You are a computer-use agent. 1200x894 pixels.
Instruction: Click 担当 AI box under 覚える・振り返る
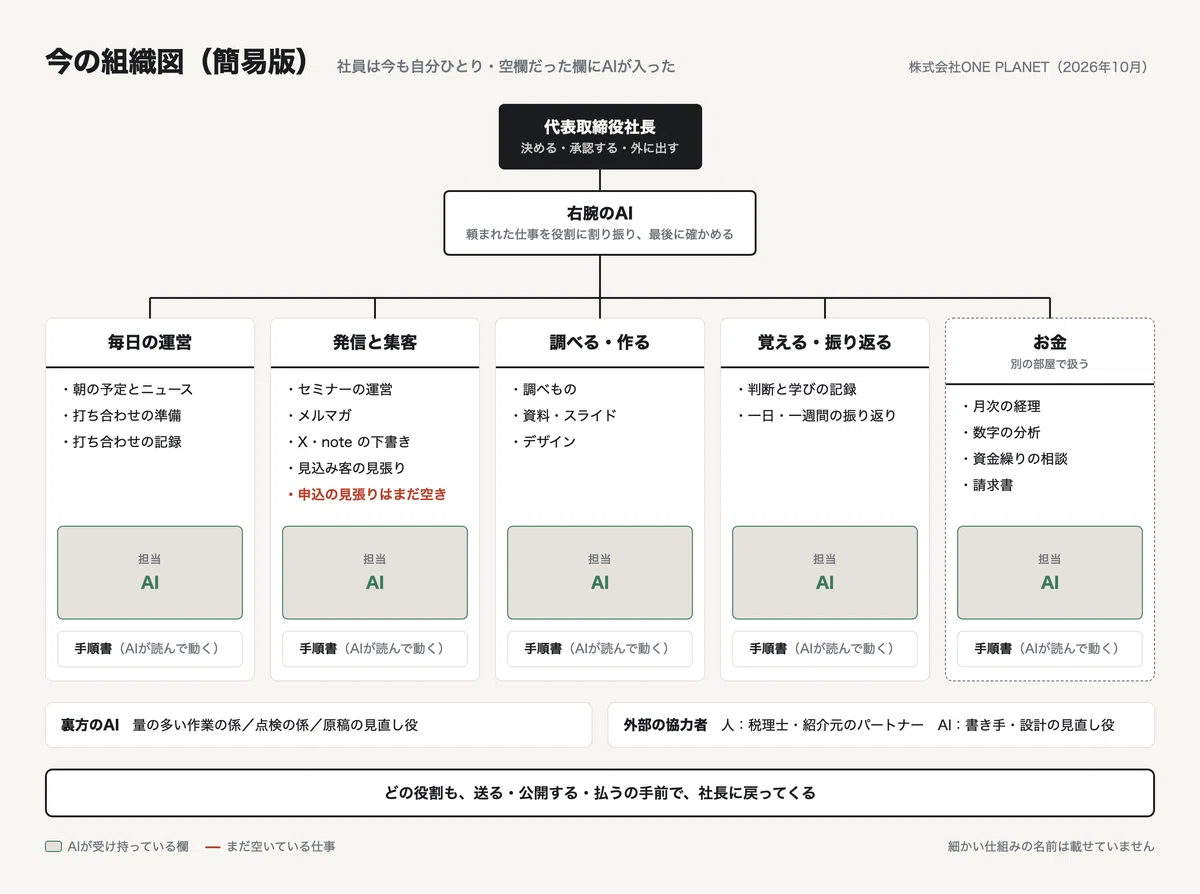tap(825, 573)
